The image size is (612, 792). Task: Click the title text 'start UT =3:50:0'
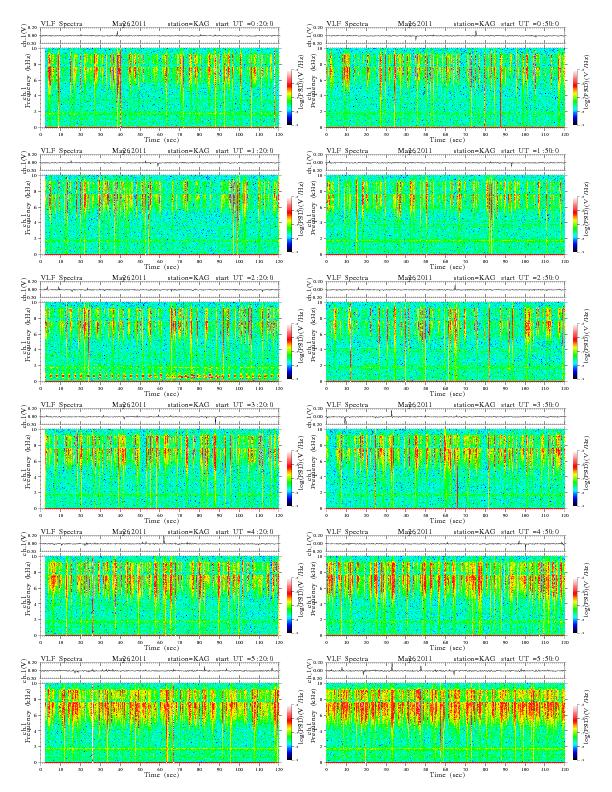[530, 405]
